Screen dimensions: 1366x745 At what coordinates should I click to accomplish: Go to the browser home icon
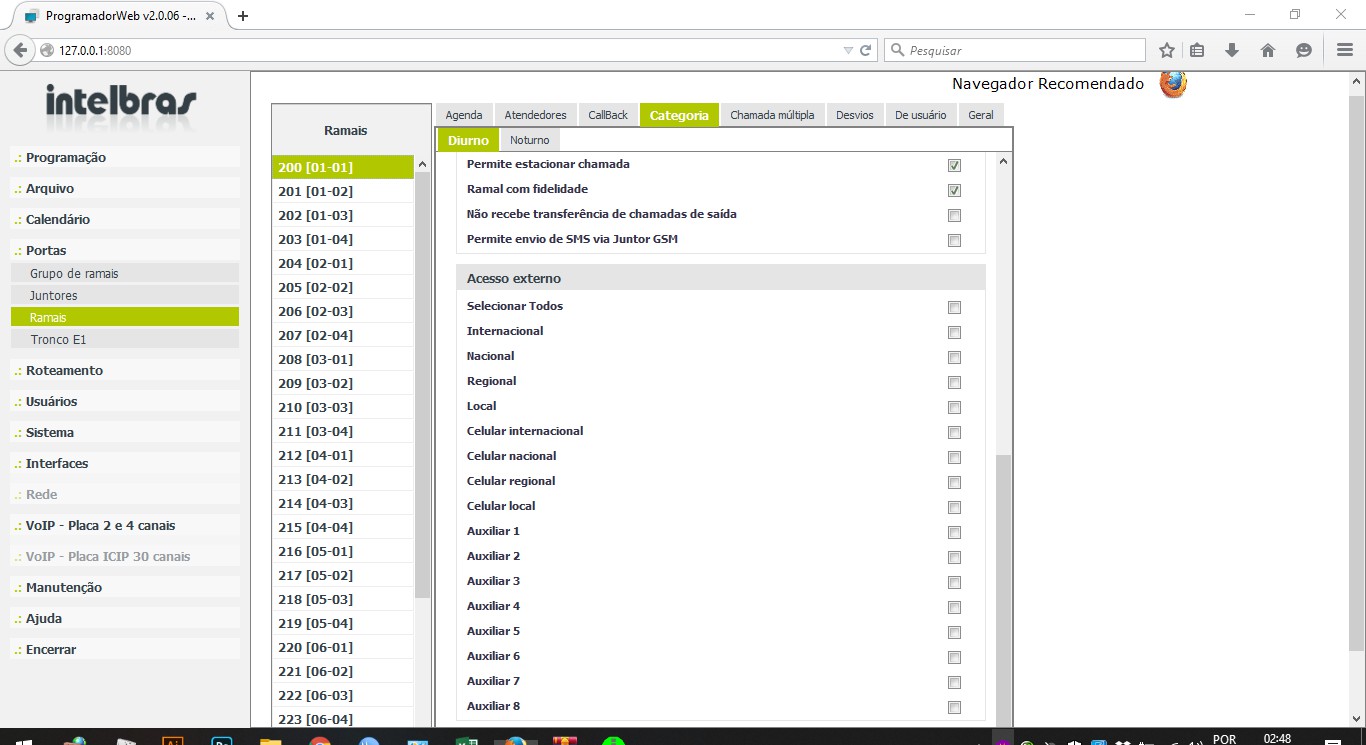tap(1267, 50)
